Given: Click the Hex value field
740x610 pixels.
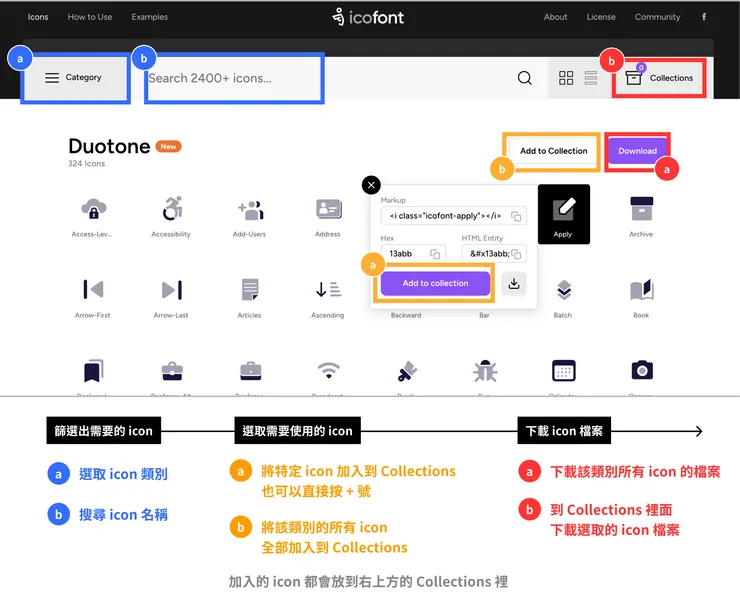Looking at the screenshot, I should pyautogui.click(x=413, y=254).
